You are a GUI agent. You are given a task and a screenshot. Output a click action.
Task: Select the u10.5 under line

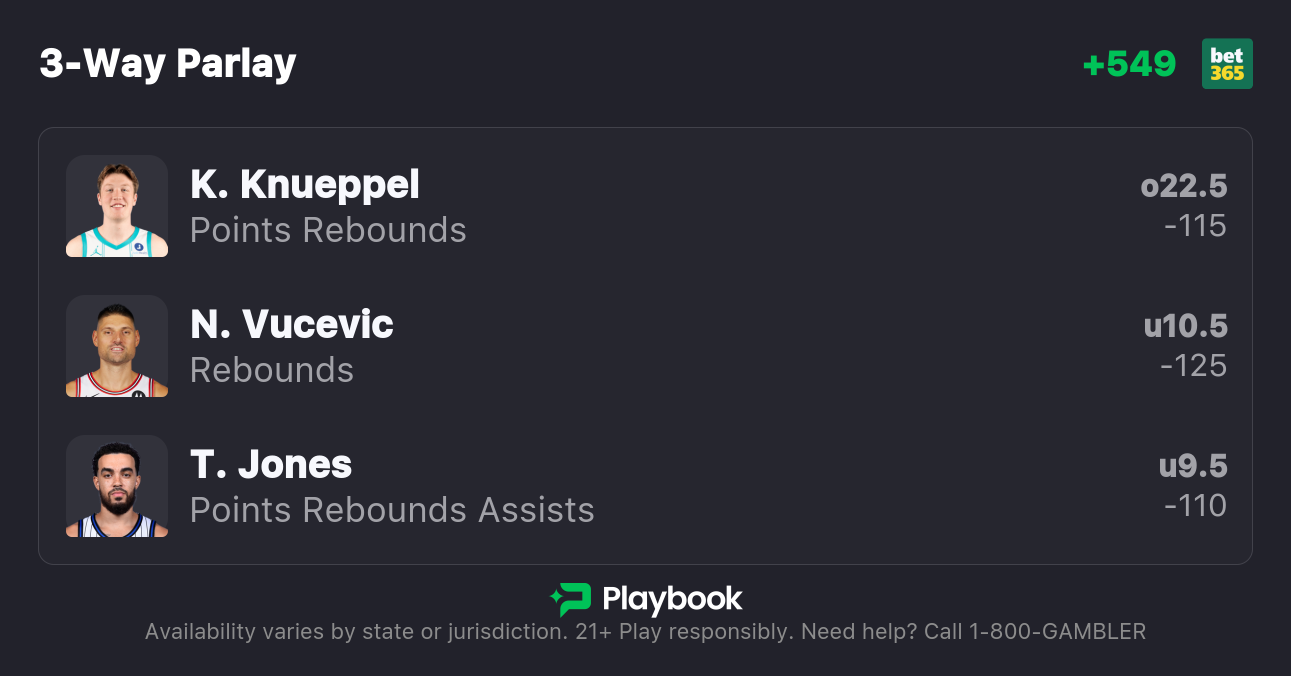click(x=1185, y=326)
